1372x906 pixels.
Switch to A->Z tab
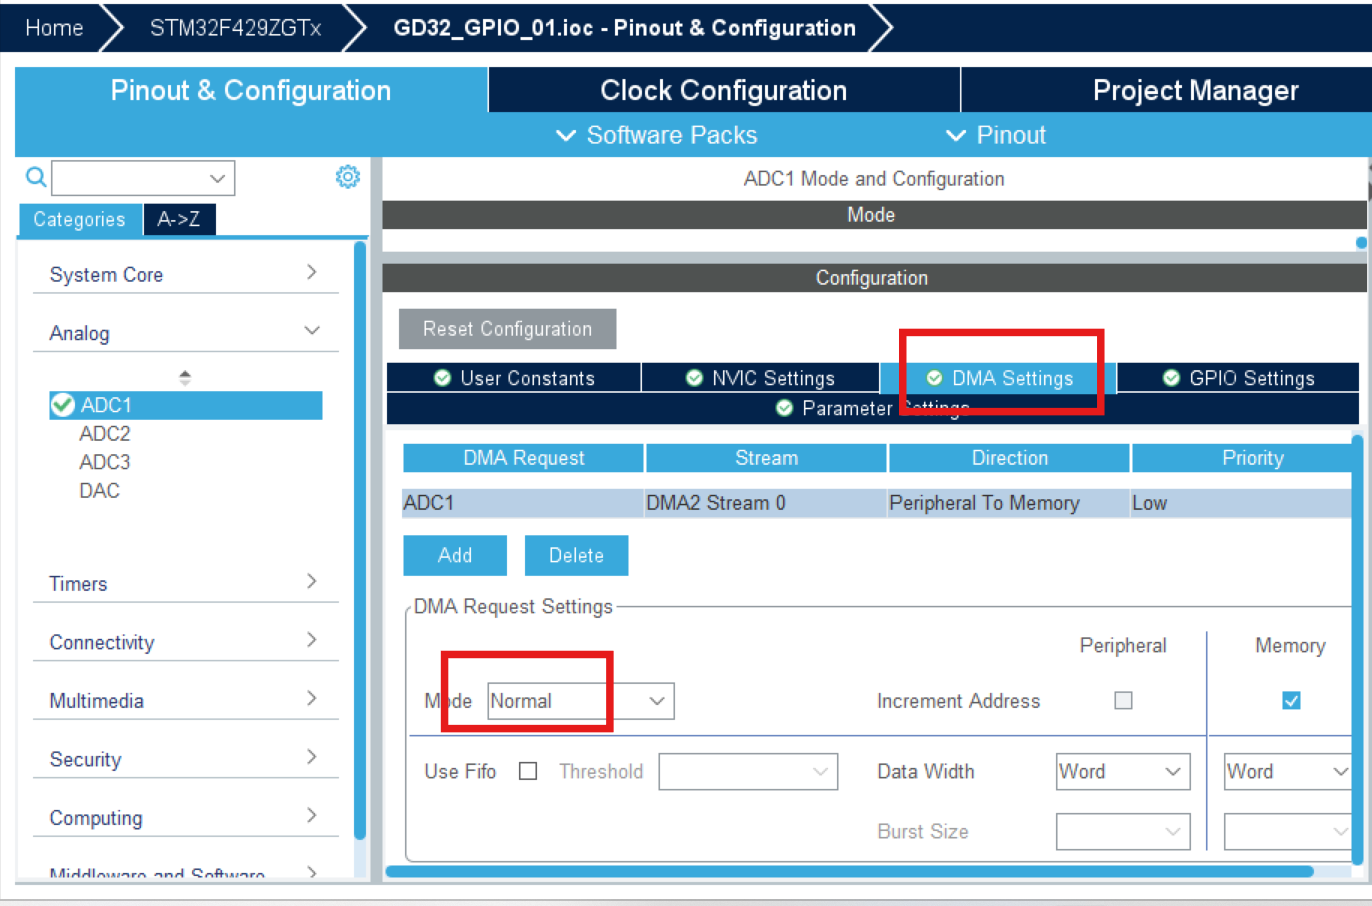tap(179, 219)
